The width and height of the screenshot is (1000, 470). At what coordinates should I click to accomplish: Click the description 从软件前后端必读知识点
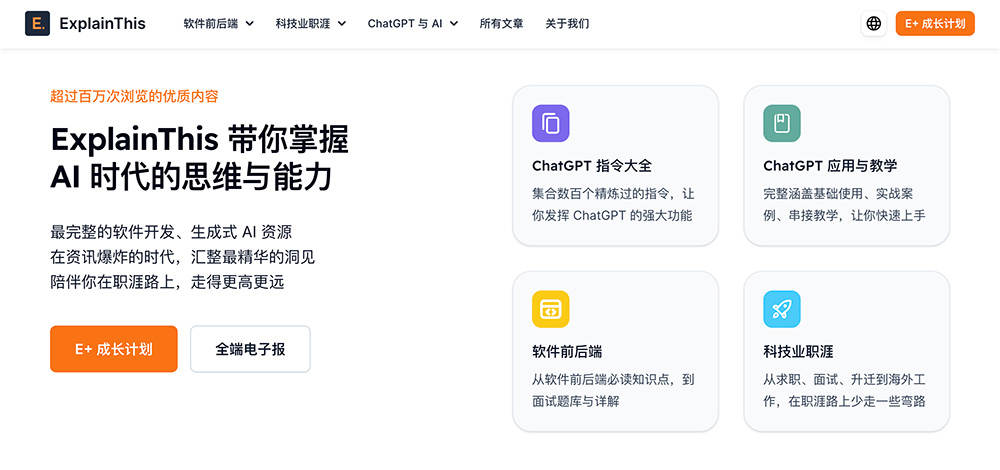(614, 390)
